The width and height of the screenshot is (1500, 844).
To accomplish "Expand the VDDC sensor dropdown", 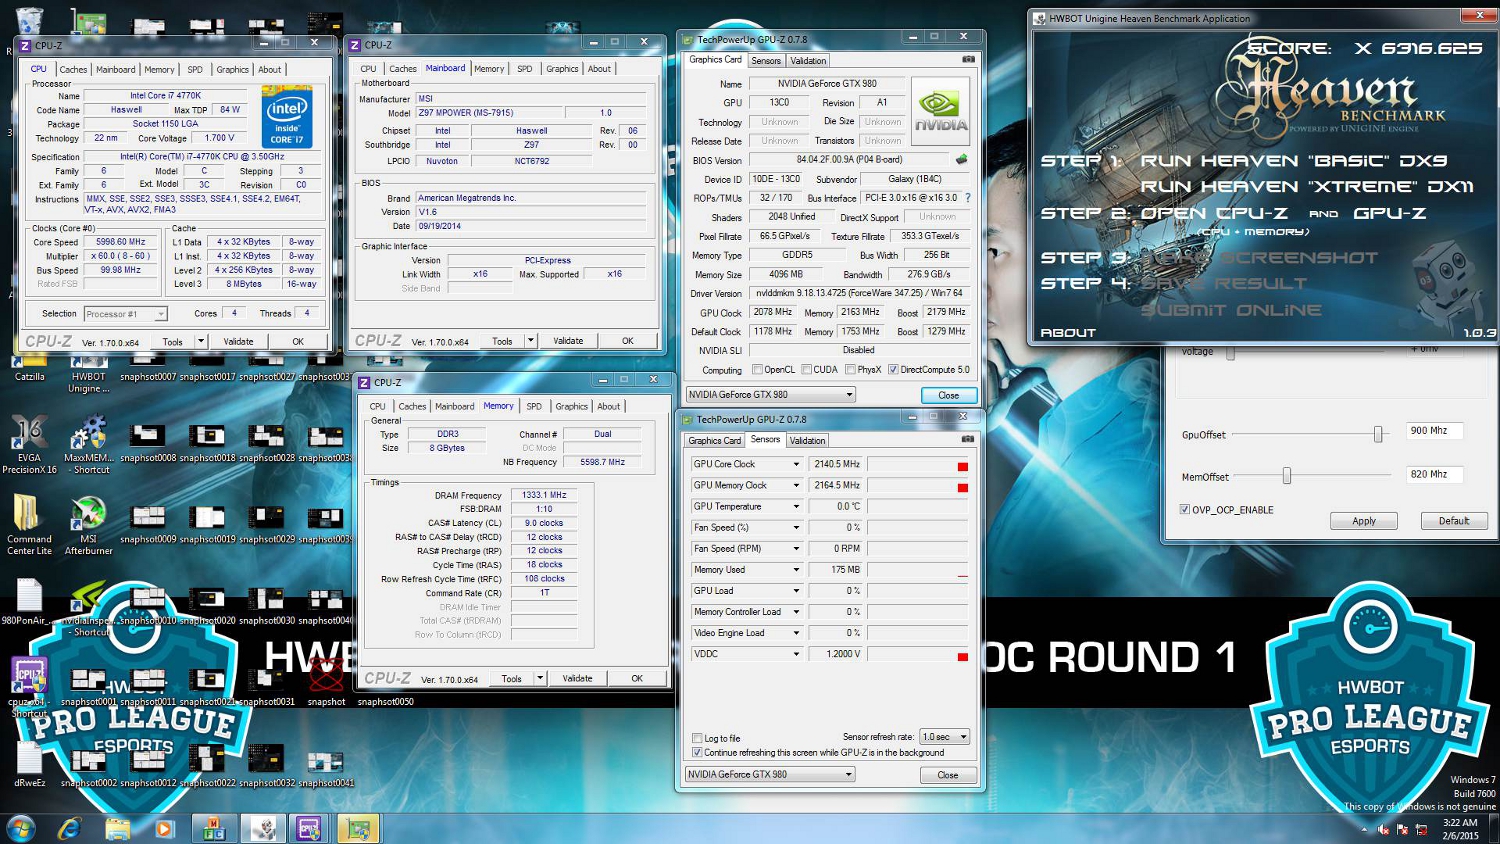I will pos(796,654).
